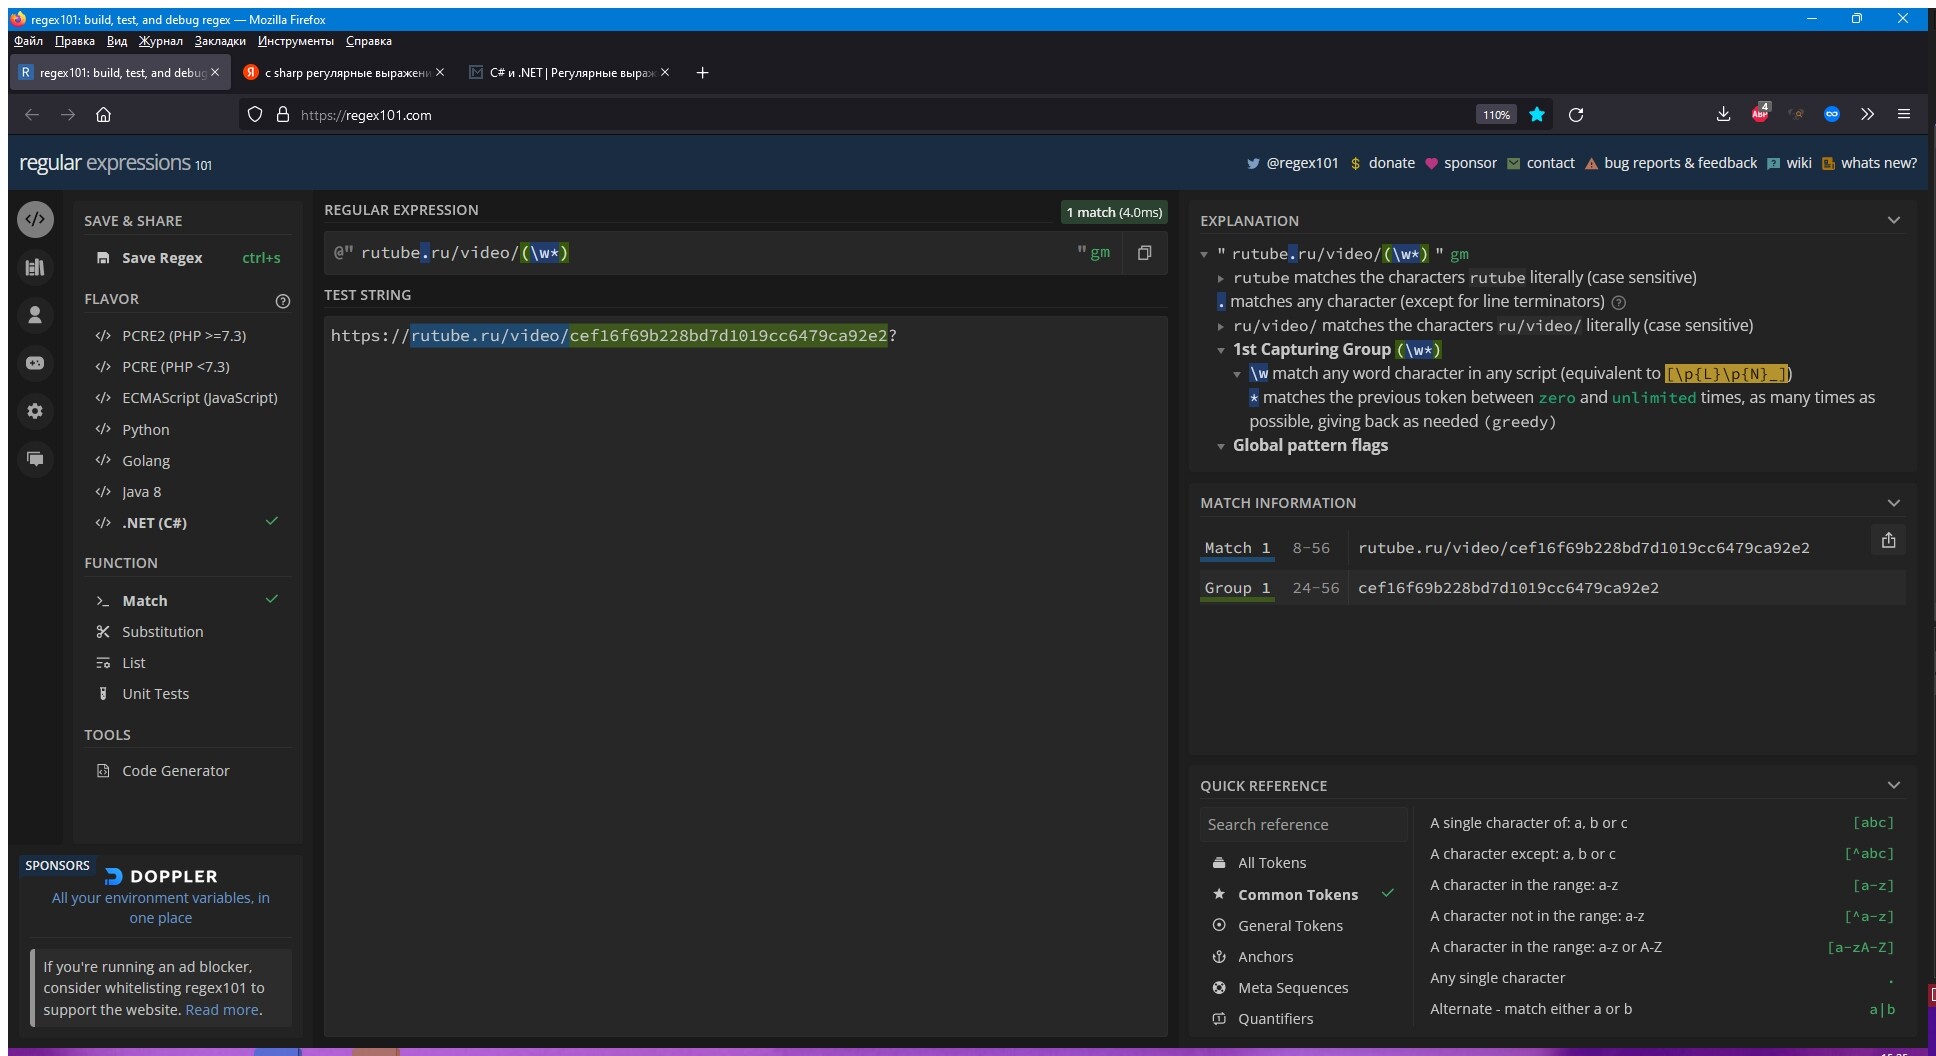Click the bookmark star icon

pyautogui.click(x=1537, y=115)
